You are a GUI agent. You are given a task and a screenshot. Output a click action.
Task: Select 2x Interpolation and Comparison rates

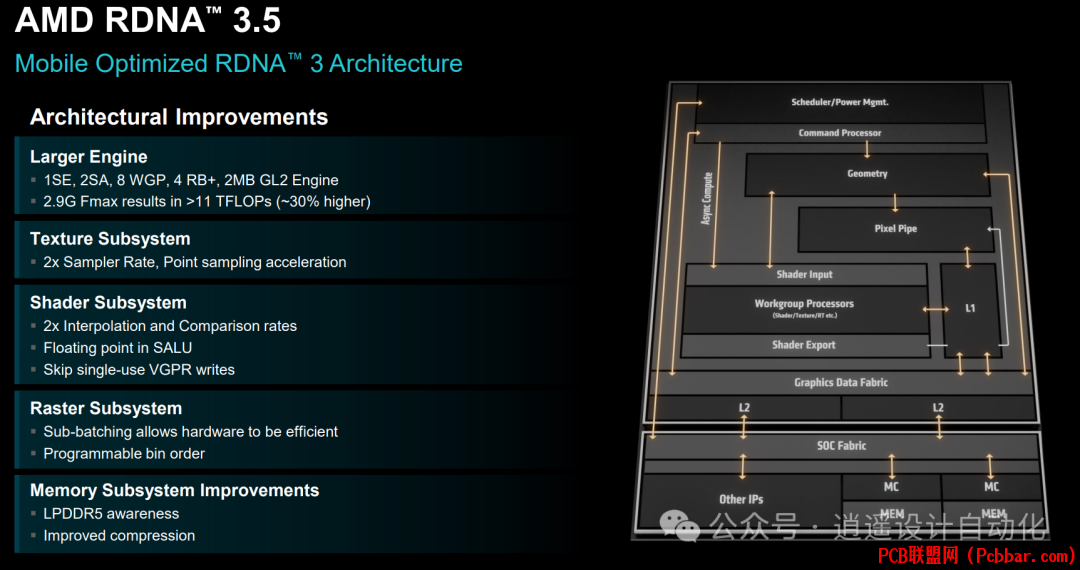pyautogui.click(x=170, y=326)
